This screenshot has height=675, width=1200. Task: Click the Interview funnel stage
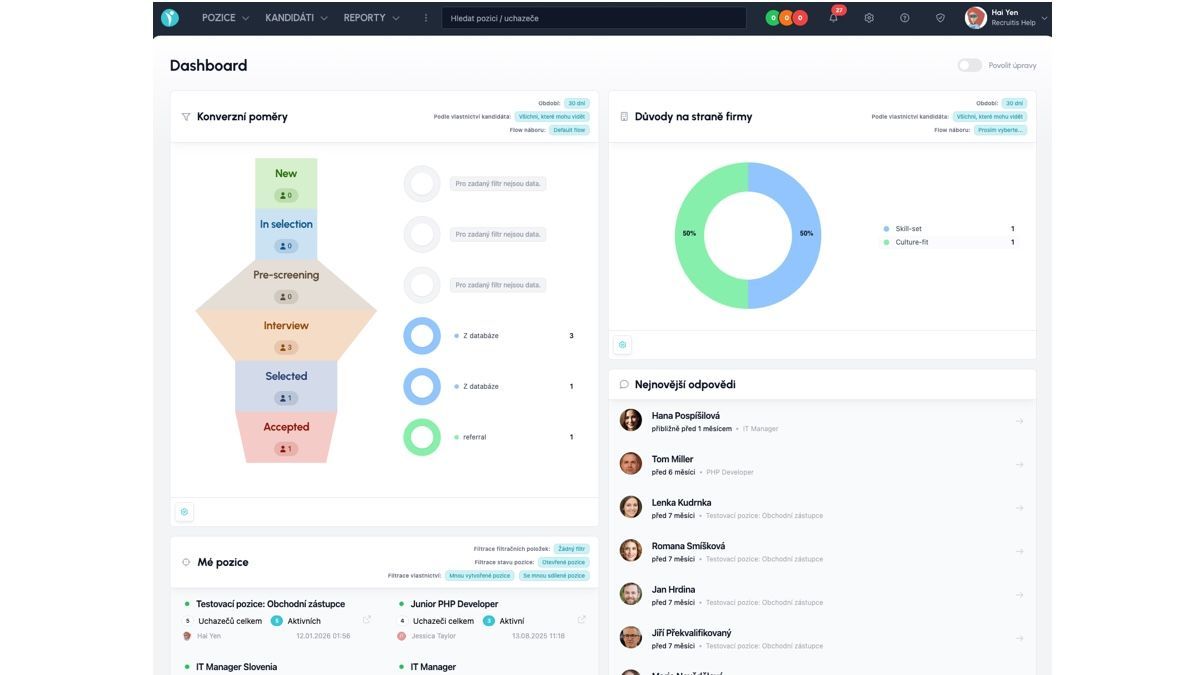click(286, 336)
